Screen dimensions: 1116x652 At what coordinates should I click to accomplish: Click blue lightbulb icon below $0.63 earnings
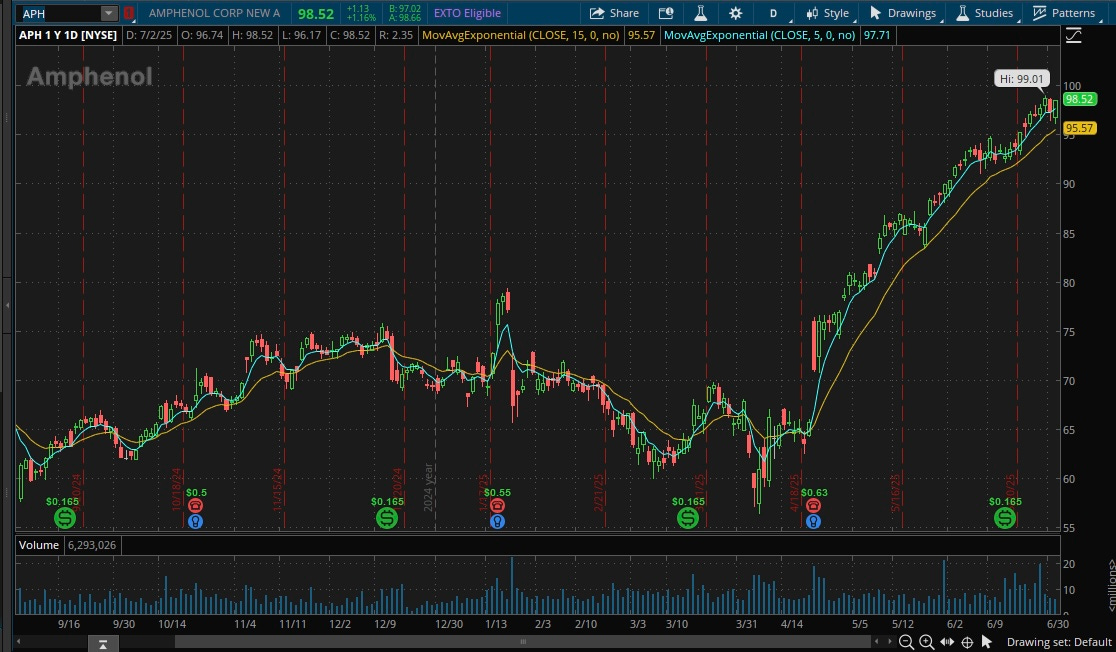[814, 522]
